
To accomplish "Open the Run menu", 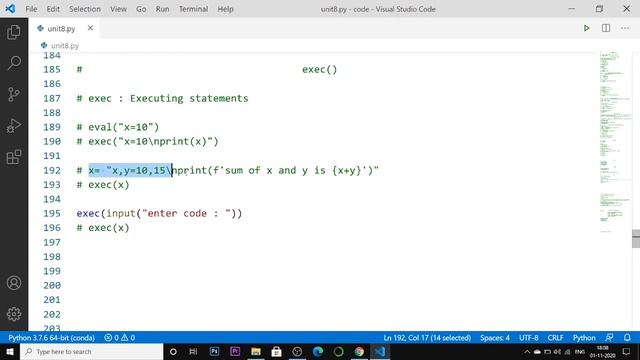I will (162, 9).
